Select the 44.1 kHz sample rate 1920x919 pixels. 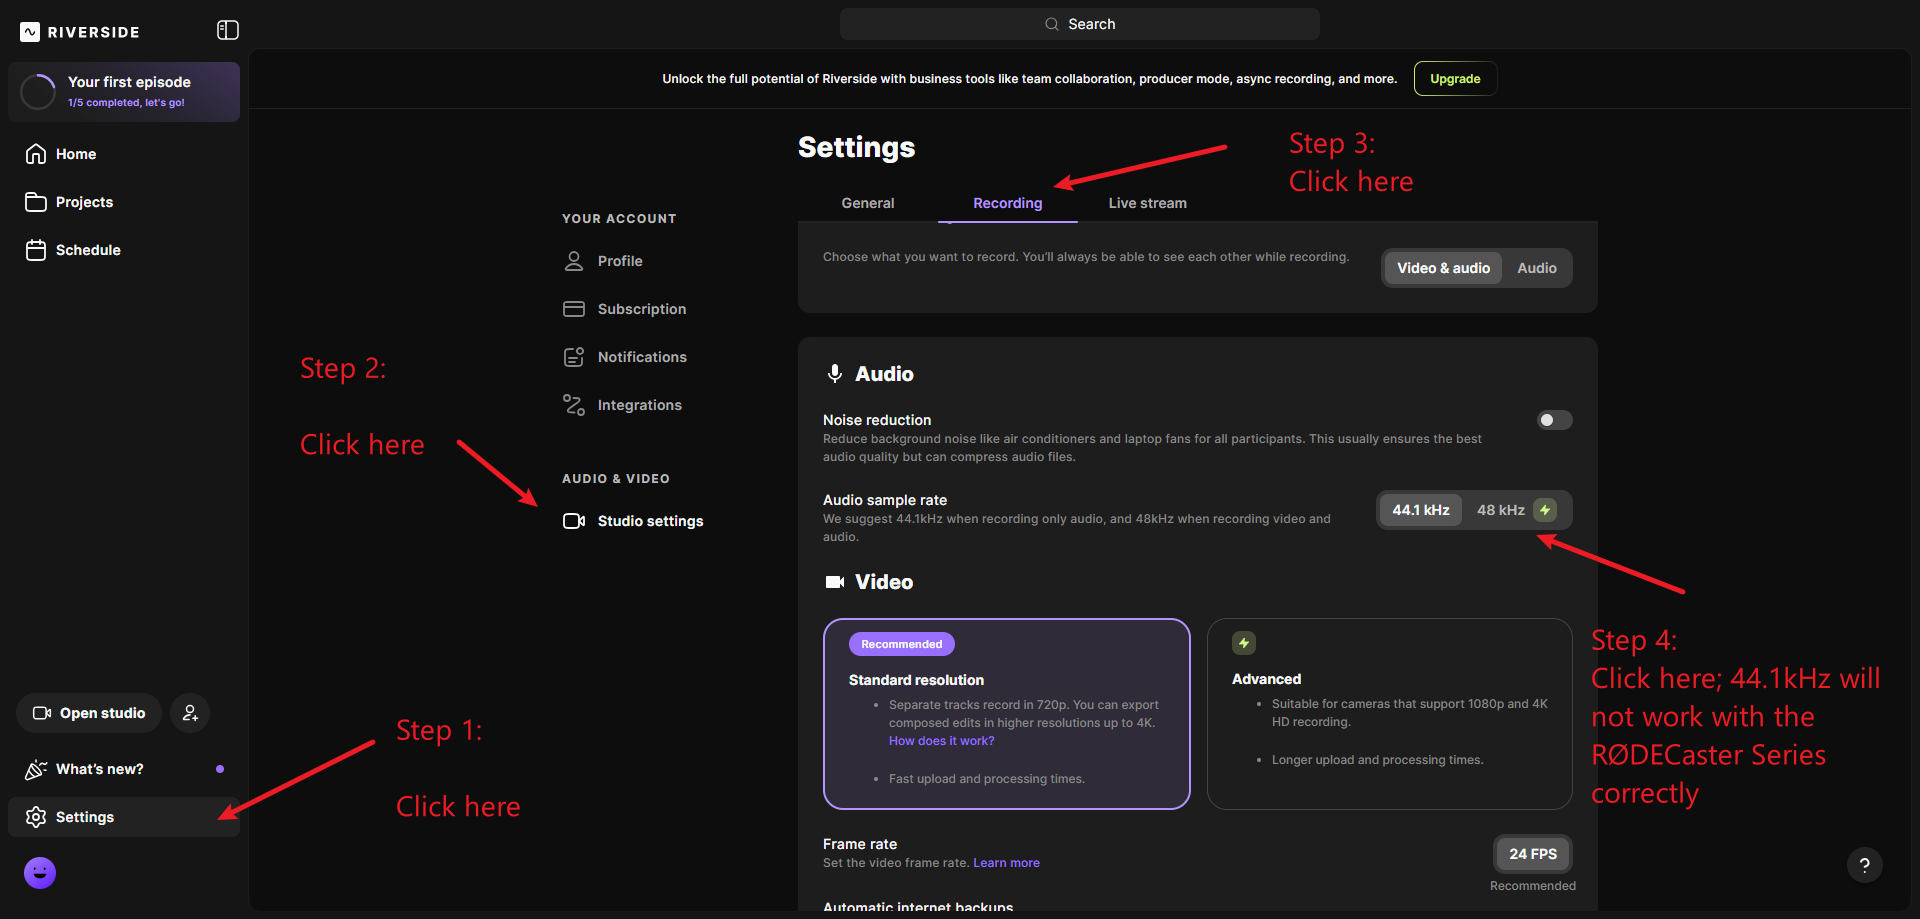(x=1420, y=510)
